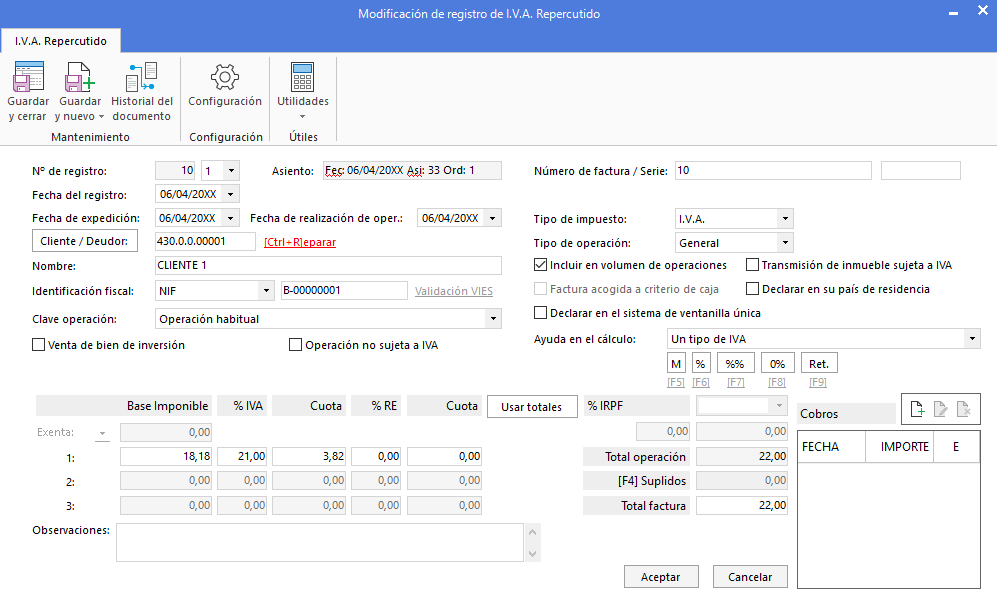Open the Tipo de impuesto dropdown
The width and height of the screenshot is (997, 603).
point(785,219)
